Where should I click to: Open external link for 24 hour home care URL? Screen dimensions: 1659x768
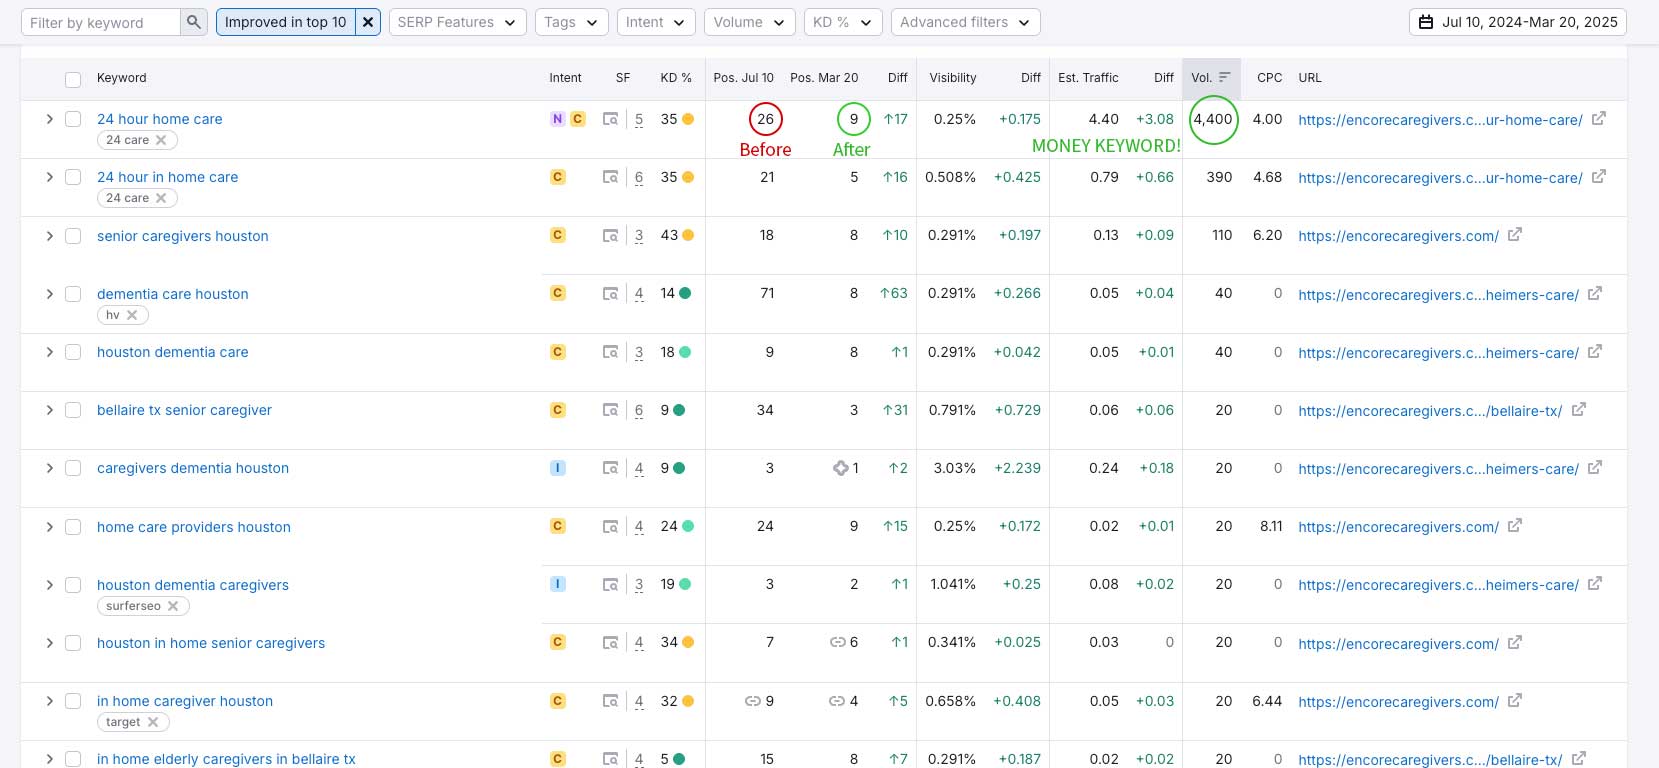point(1599,118)
